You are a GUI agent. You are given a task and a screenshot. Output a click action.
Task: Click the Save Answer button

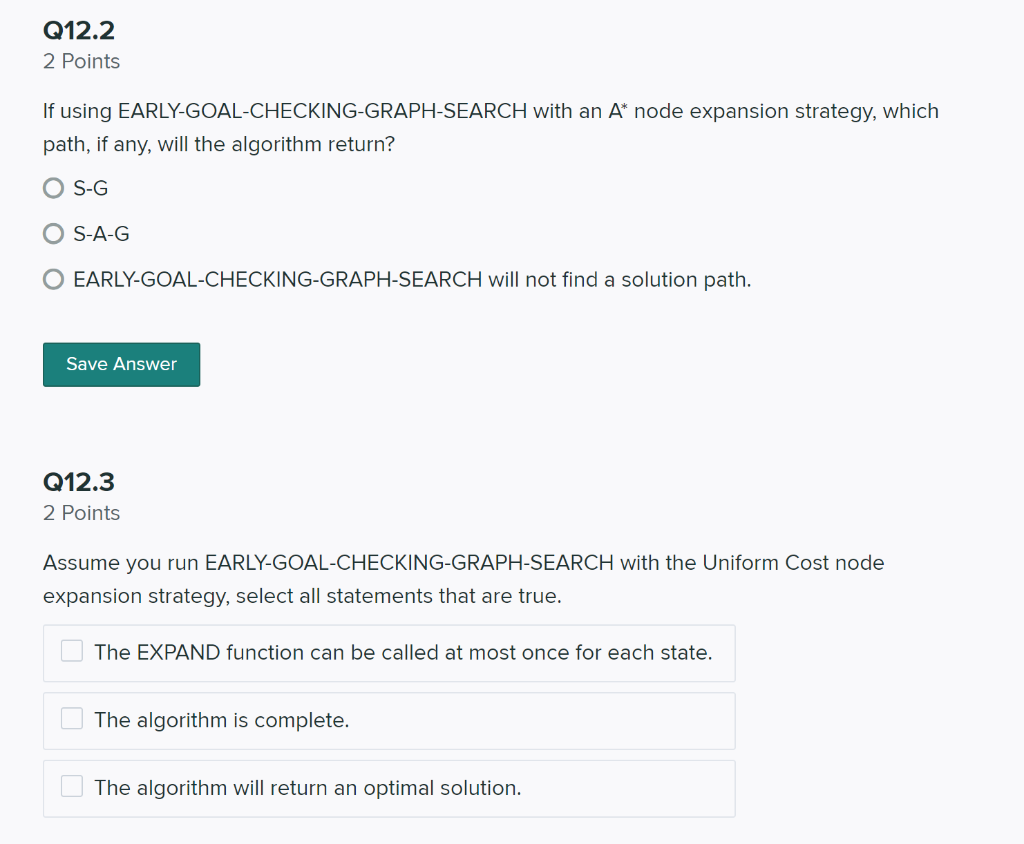point(121,364)
